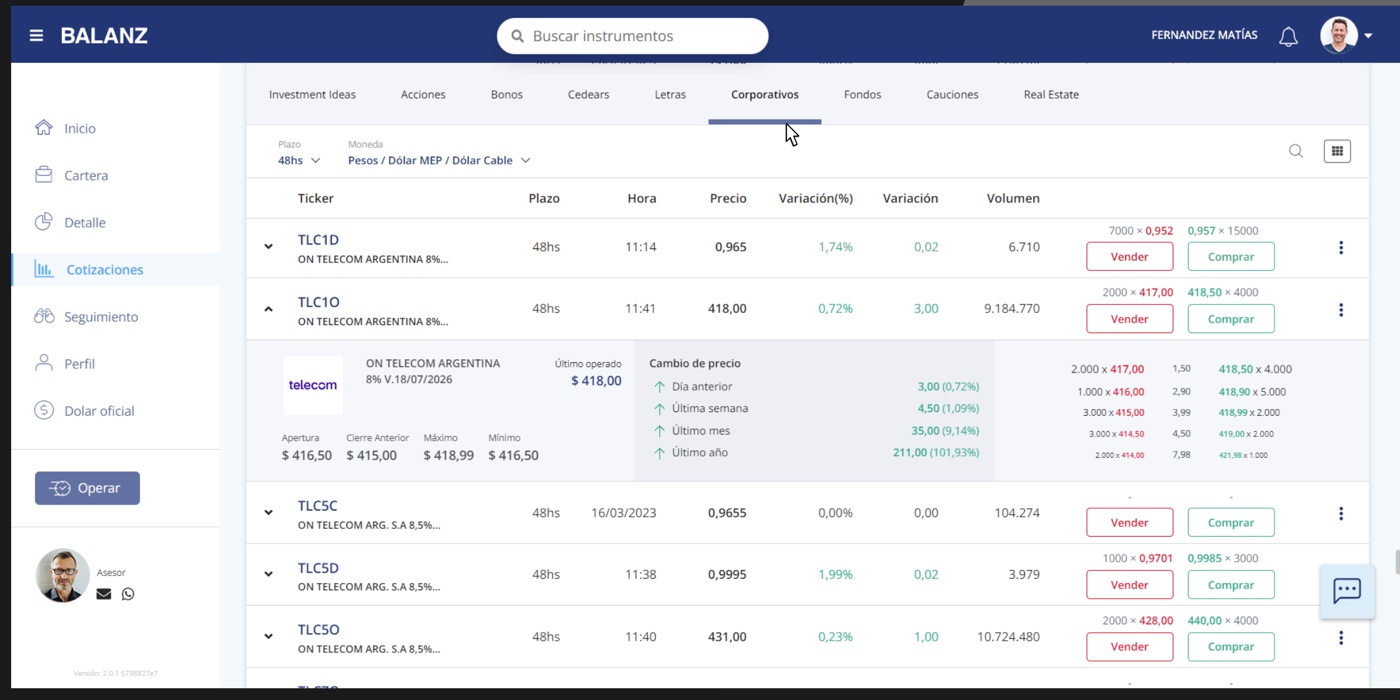This screenshot has height=700, width=1400.
Task: Switch to the Real Estate tab
Action: point(1051,94)
